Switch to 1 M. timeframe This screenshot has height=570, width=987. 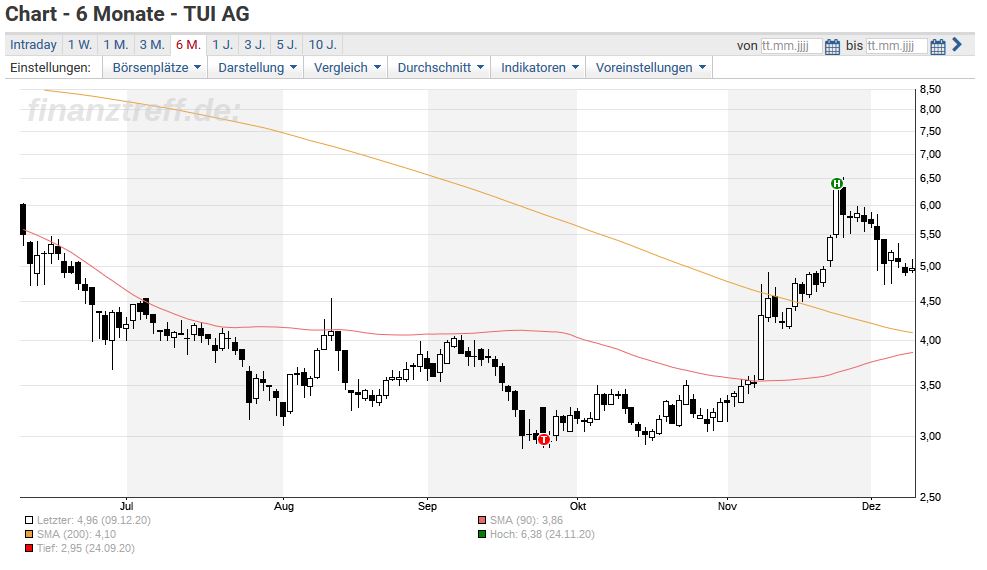(x=116, y=45)
